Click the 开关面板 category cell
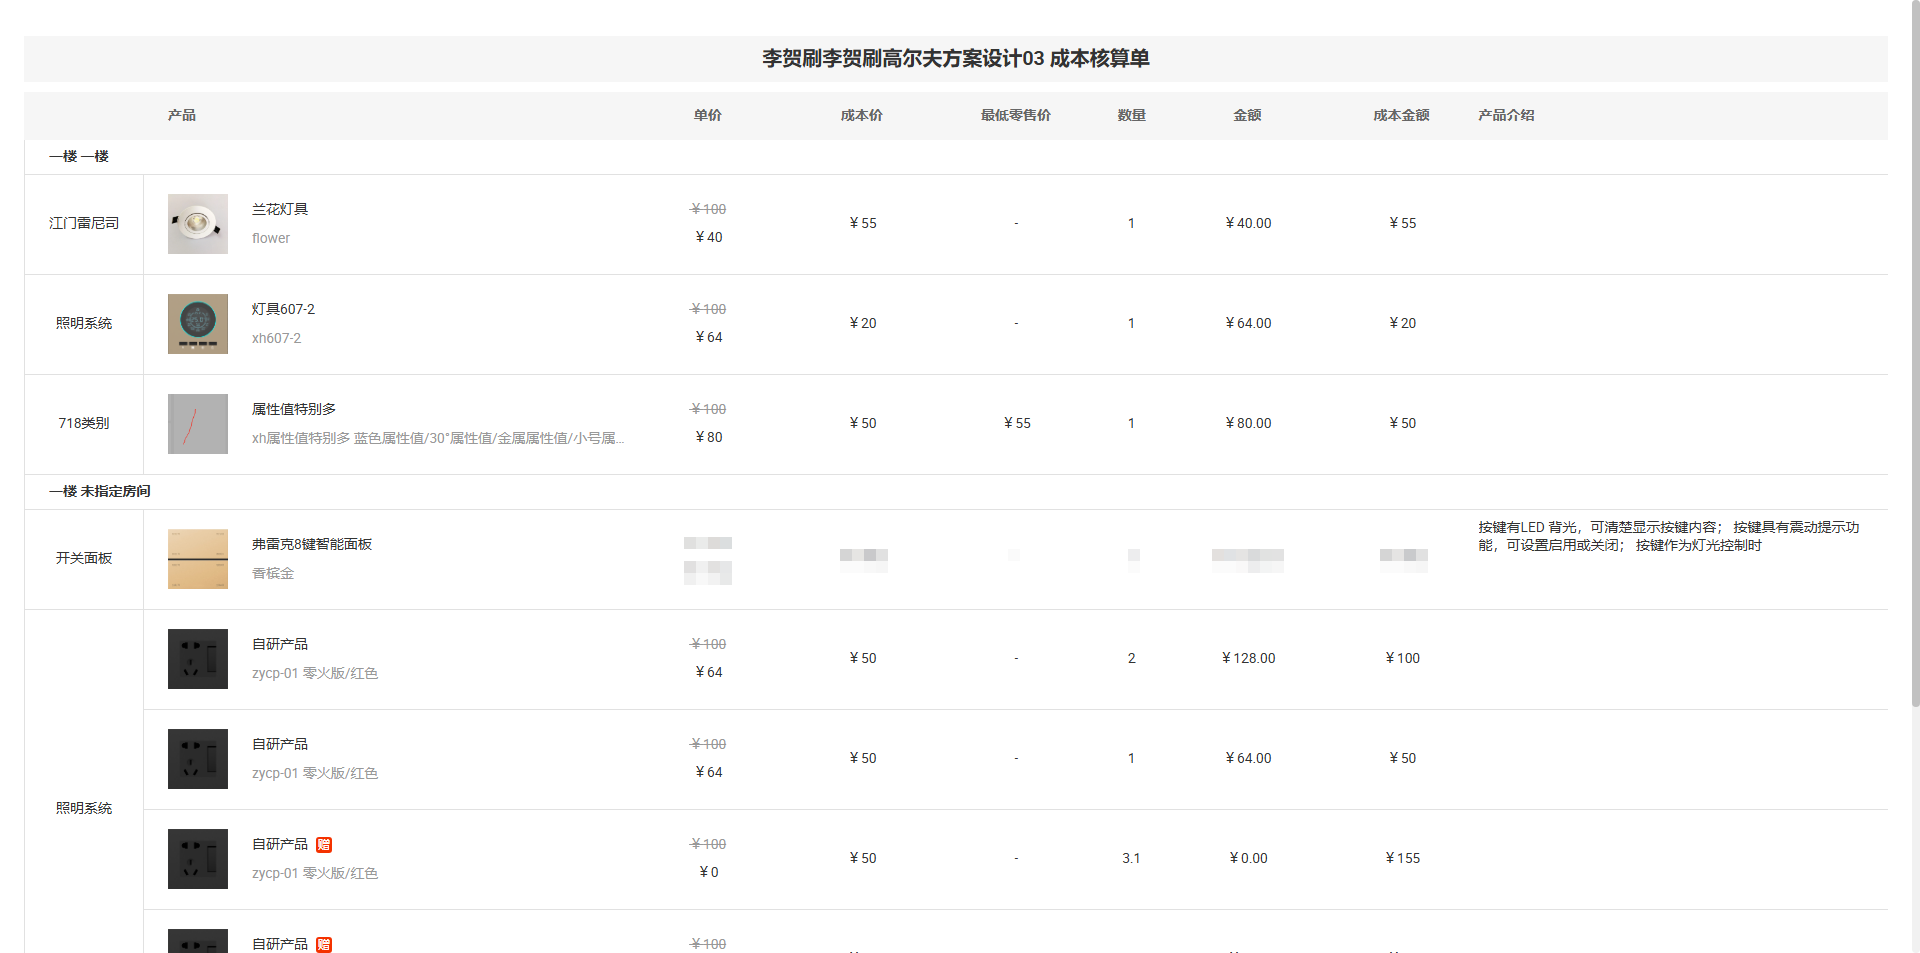The height and width of the screenshot is (953, 1920). 84,558
